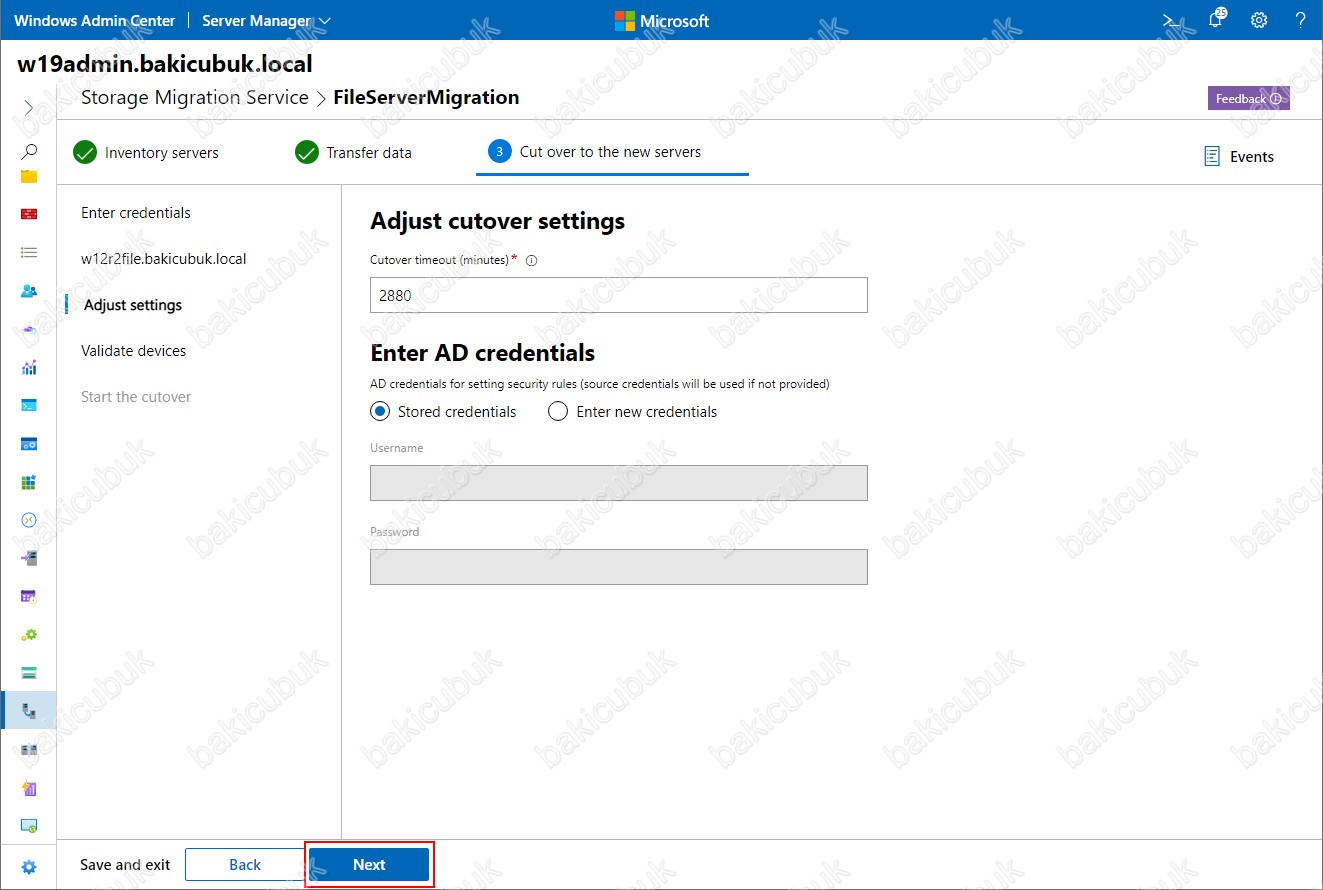Open the Local users and groups icon
The height and width of the screenshot is (890, 1323).
[x=29, y=291]
